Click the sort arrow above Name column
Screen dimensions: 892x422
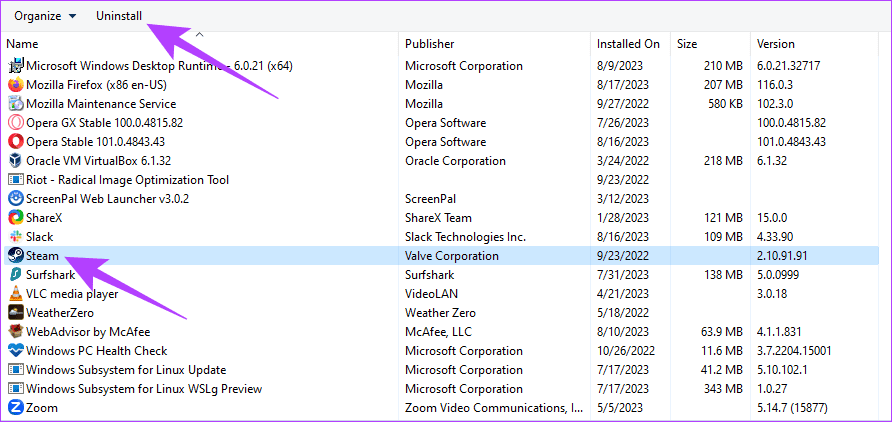tap(199, 34)
